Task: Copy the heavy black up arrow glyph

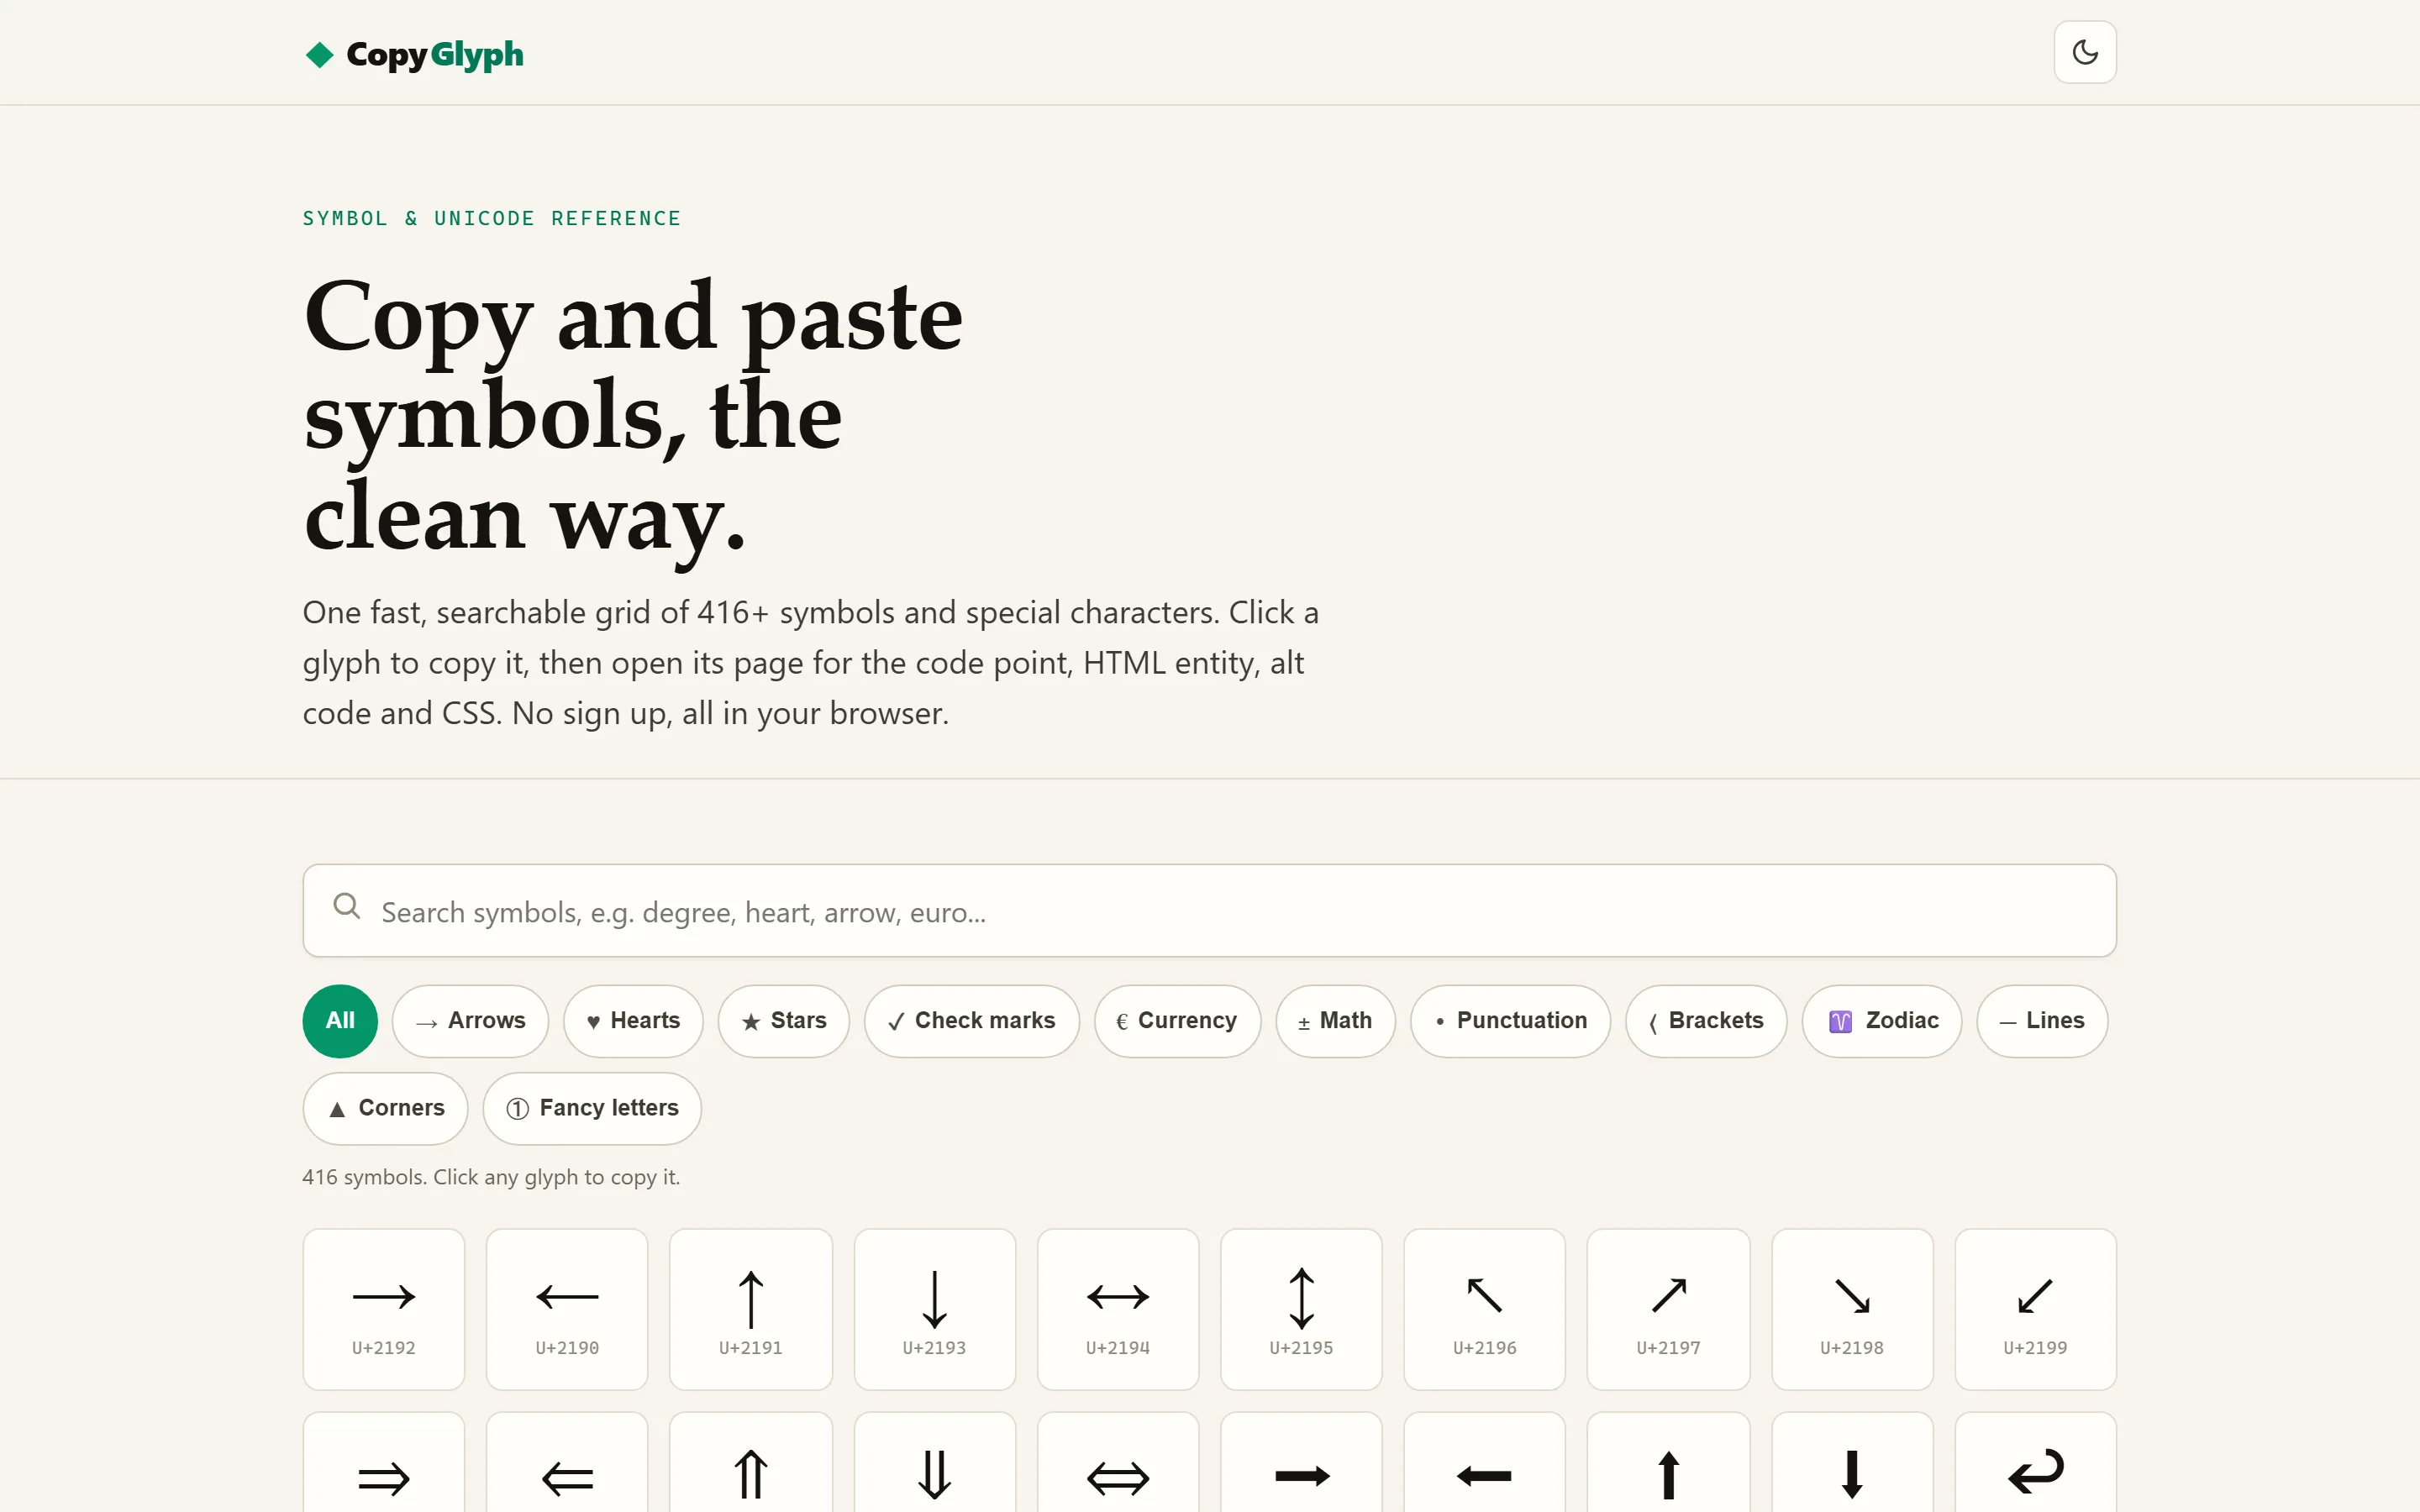Action: [x=1668, y=1462]
